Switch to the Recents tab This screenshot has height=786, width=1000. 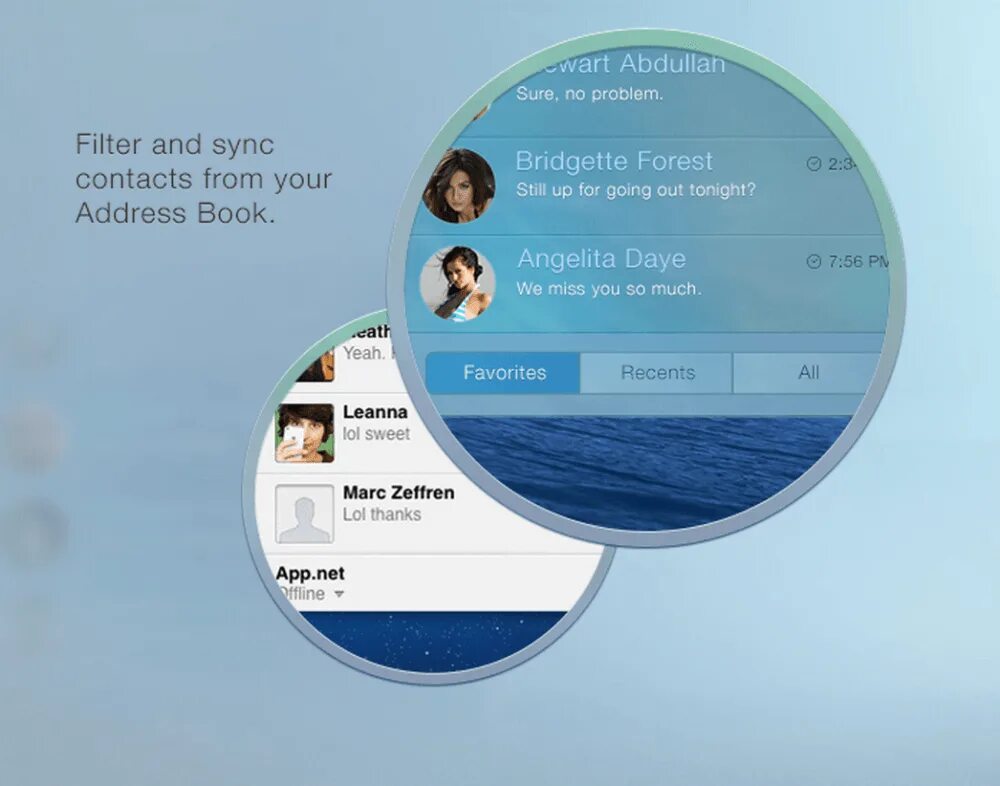[657, 373]
